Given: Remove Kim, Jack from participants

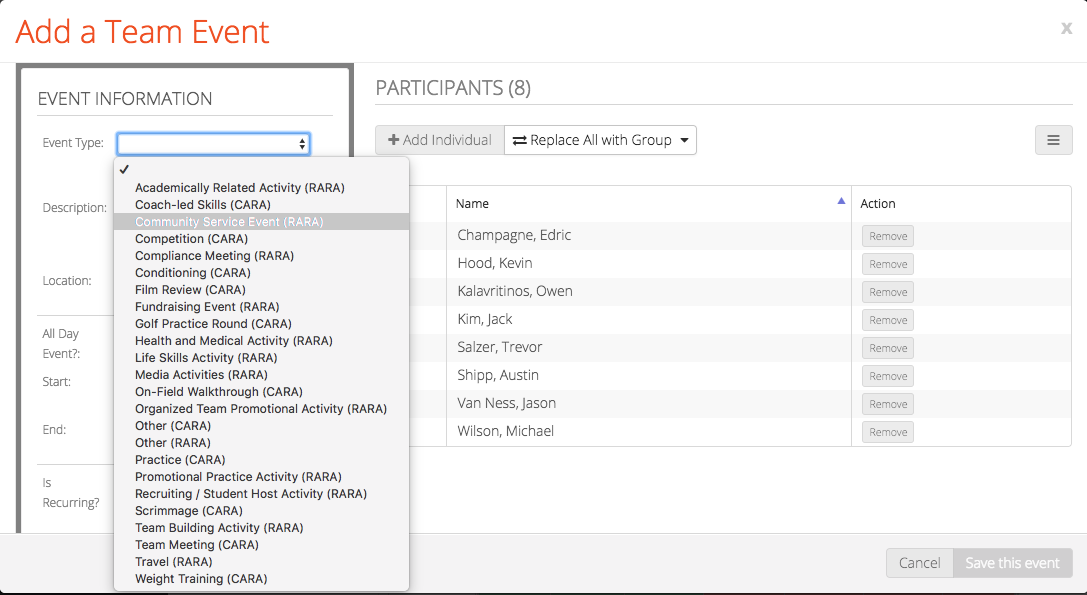Looking at the screenshot, I should [x=888, y=320].
